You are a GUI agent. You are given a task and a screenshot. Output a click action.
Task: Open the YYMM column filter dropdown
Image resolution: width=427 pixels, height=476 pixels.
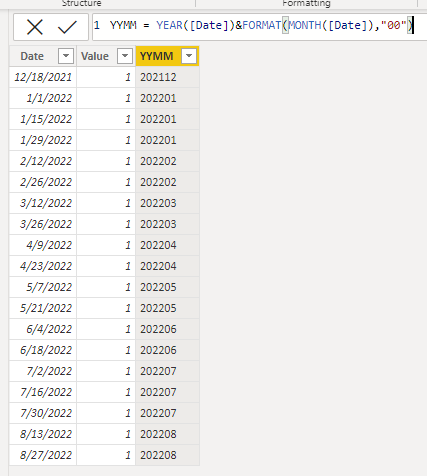tap(189, 56)
